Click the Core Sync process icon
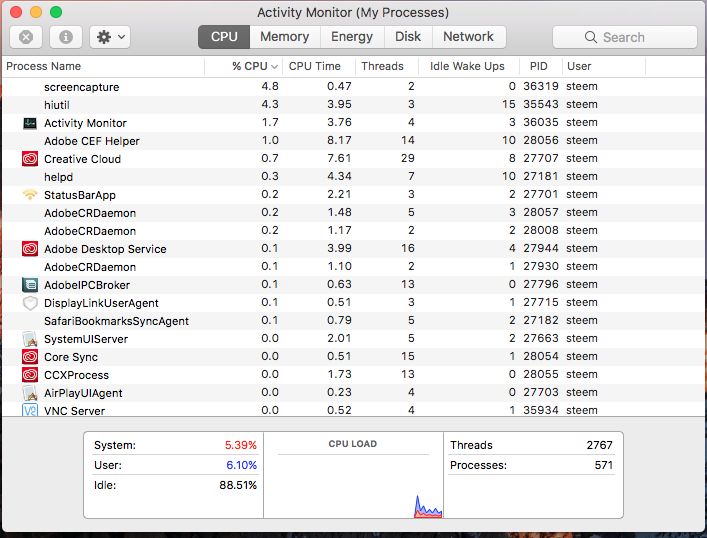Image resolution: width=707 pixels, height=538 pixels. (x=30, y=357)
